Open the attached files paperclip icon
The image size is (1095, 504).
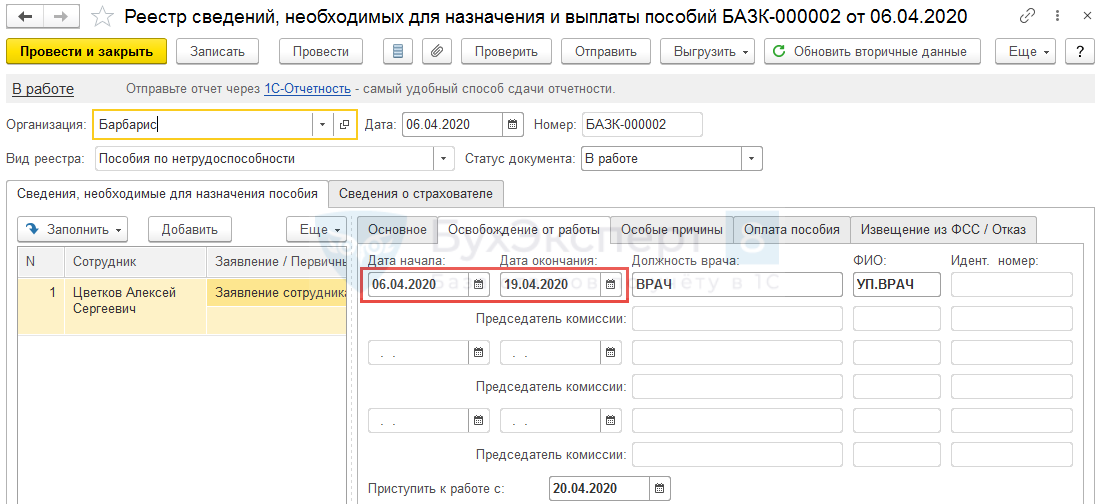(x=434, y=52)
